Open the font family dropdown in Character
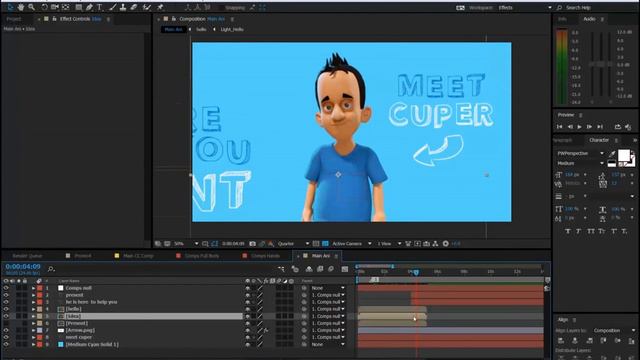Screen dimensions: 640x360 click(580, 153)
